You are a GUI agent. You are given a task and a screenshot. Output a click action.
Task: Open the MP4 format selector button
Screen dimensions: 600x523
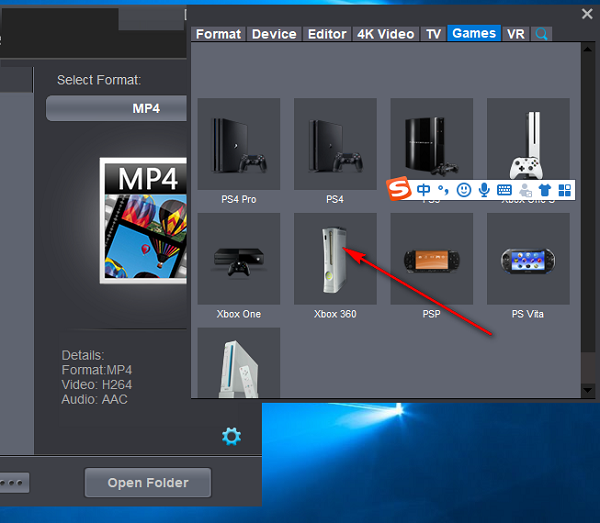pos(116,108)
